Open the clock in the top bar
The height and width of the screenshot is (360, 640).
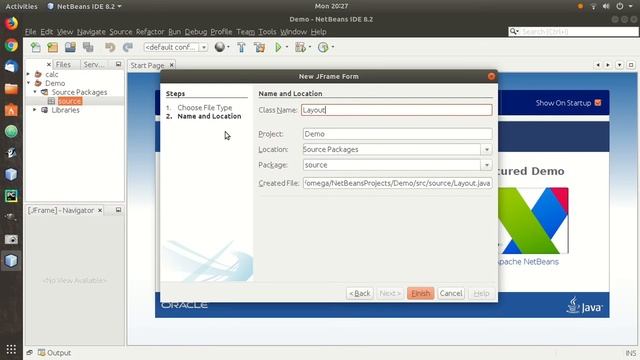(x=331, y=6)
